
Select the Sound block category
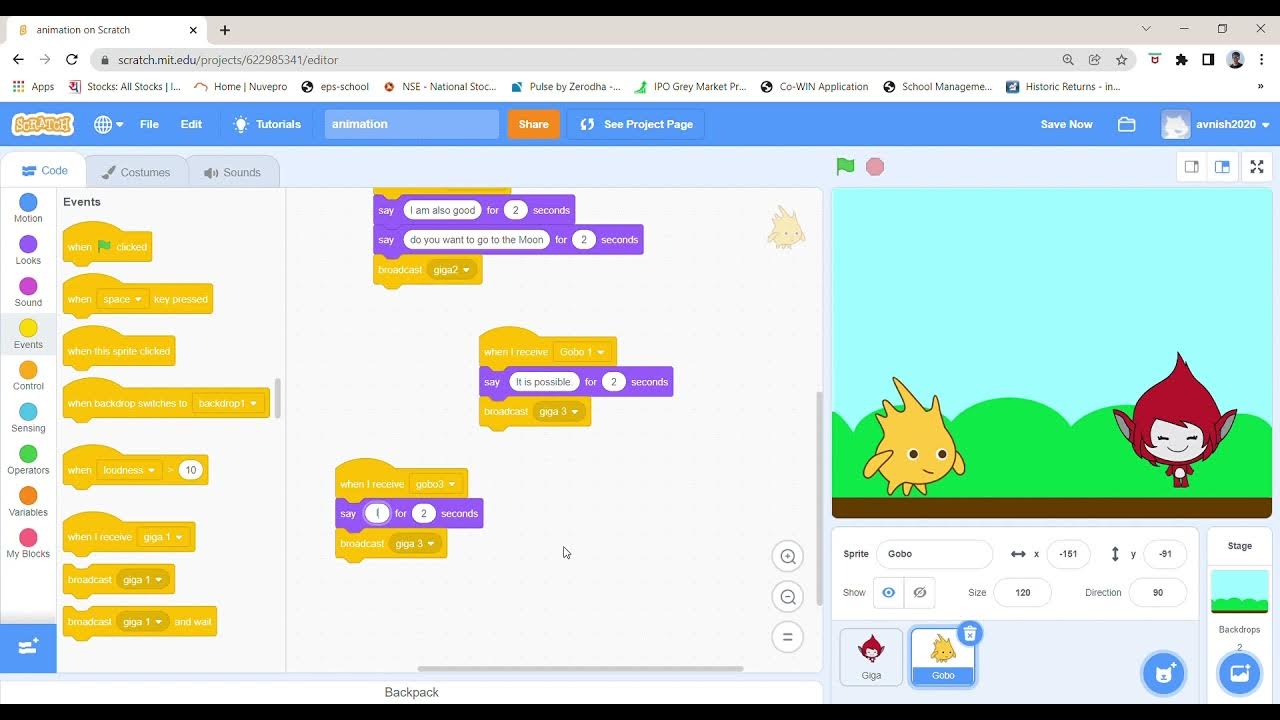click(x=28, y=292)
